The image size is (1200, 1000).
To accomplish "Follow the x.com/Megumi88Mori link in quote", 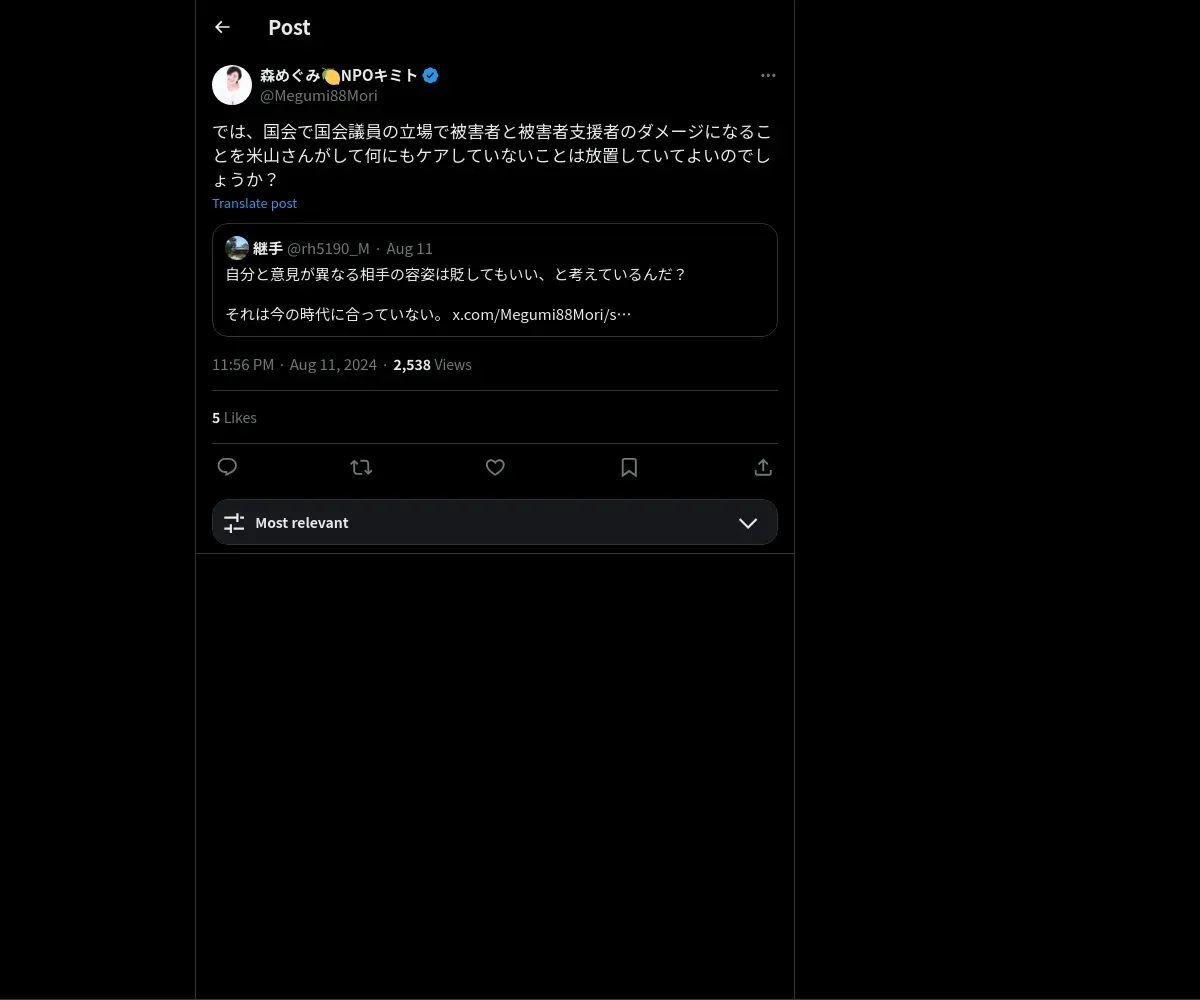I will [x=542, y=314].
